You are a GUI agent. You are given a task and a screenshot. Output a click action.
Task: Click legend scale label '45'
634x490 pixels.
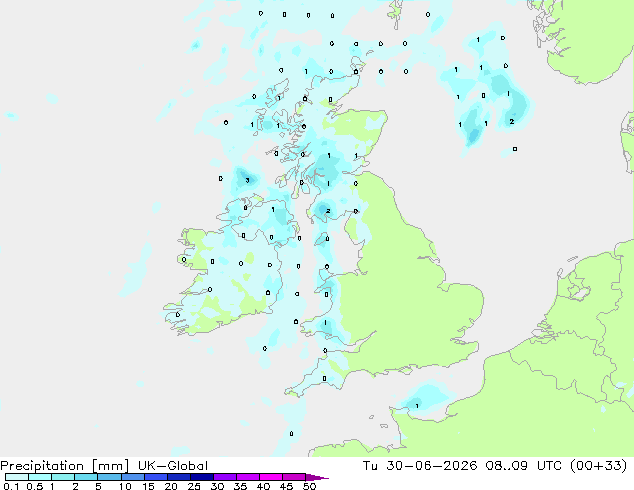click(286, 486)
